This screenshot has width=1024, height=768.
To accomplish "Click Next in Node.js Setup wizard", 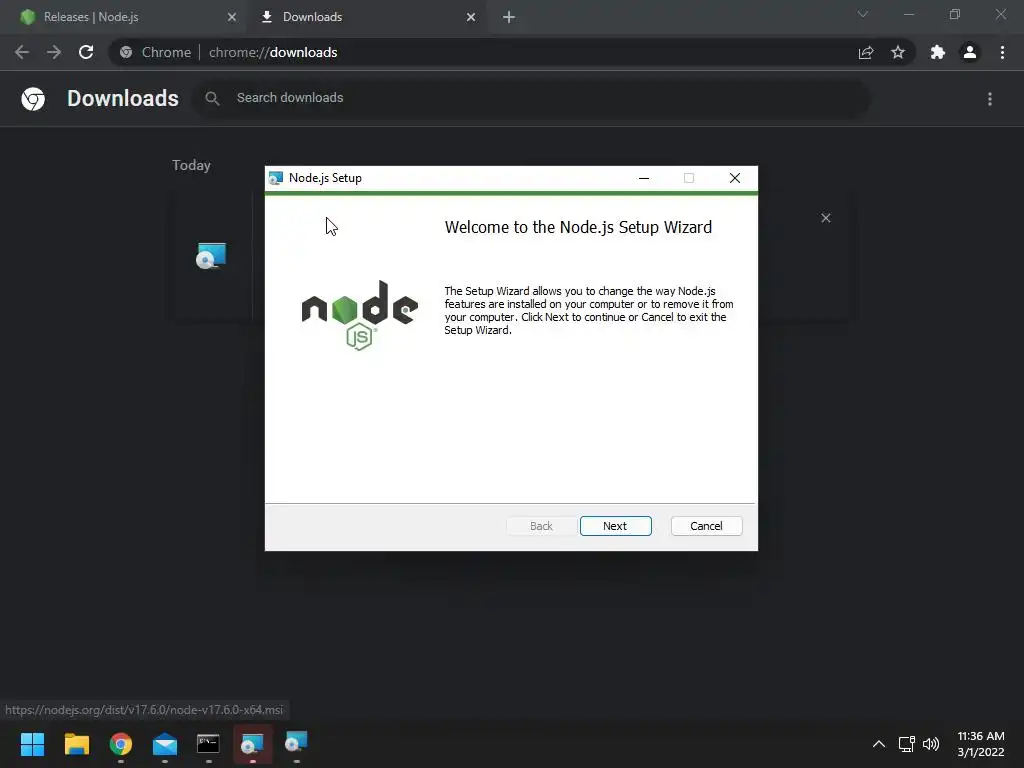I will point(615,526).
